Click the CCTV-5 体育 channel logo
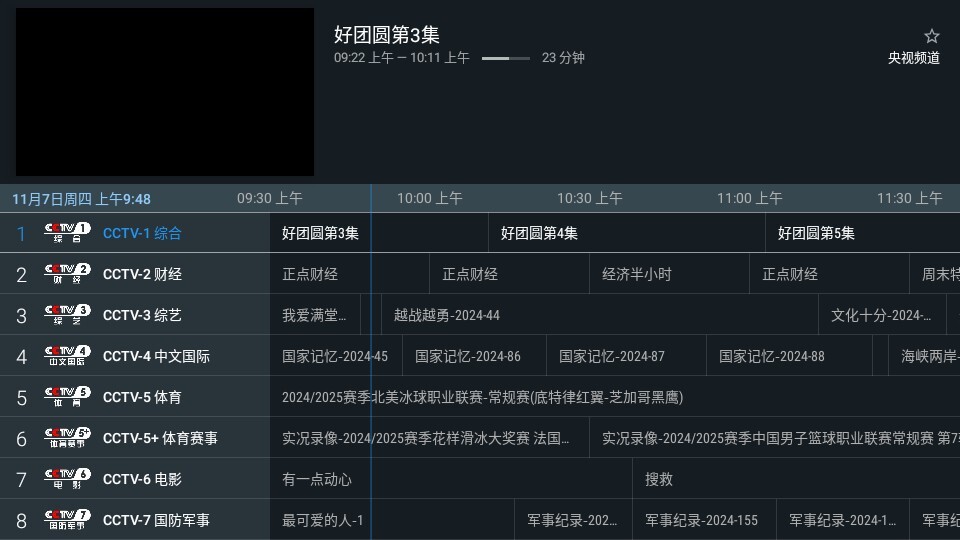Image resolution: width=960 pixels, height=540 pixels. [67, 397]
